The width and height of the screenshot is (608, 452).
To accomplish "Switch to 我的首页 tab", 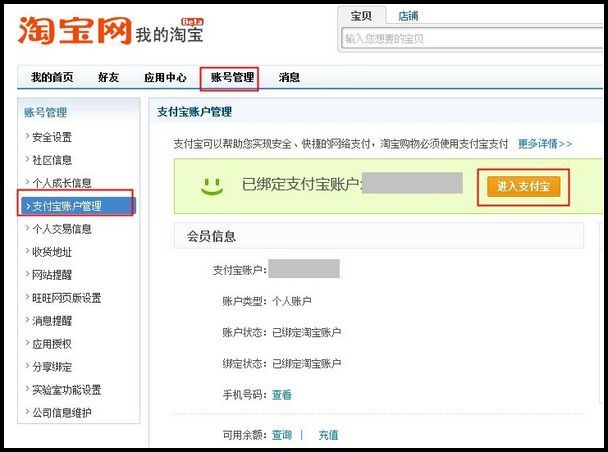I will 52,77.
